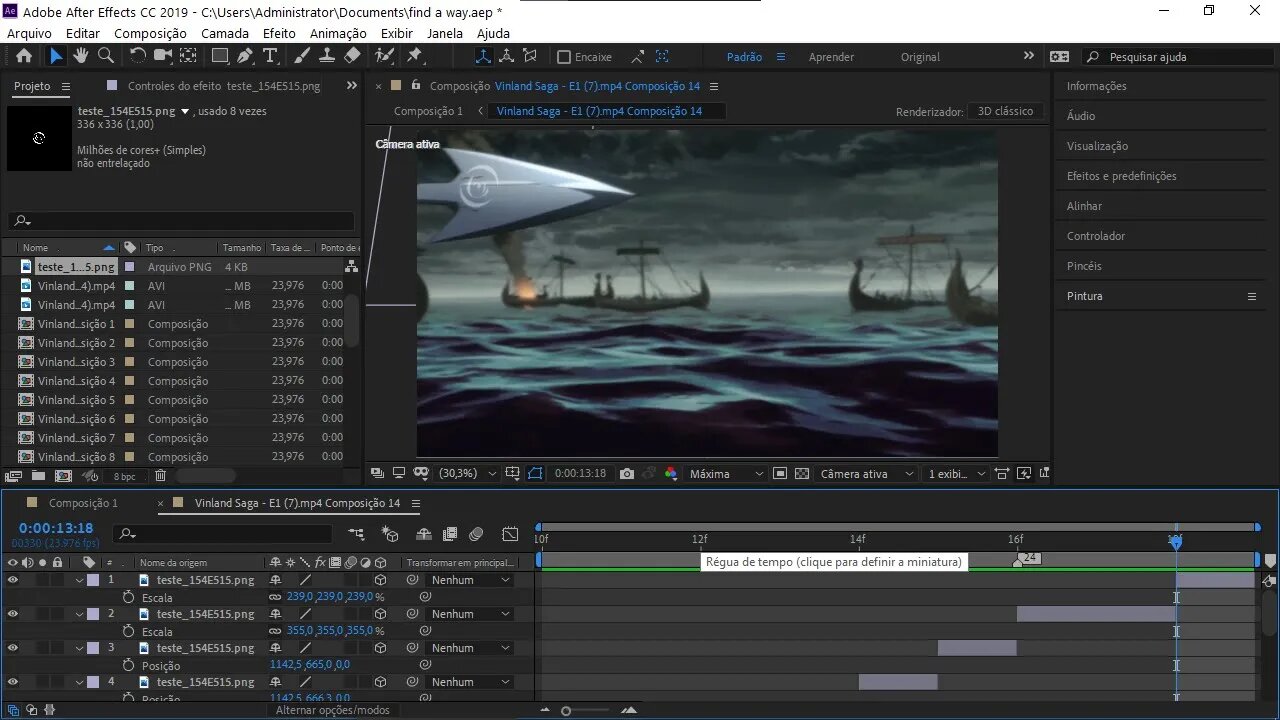Image resolution: width=1280 pixels, height=720 pixels.
Task: Click the View Axis Mode icon
Action: (530, 56)
